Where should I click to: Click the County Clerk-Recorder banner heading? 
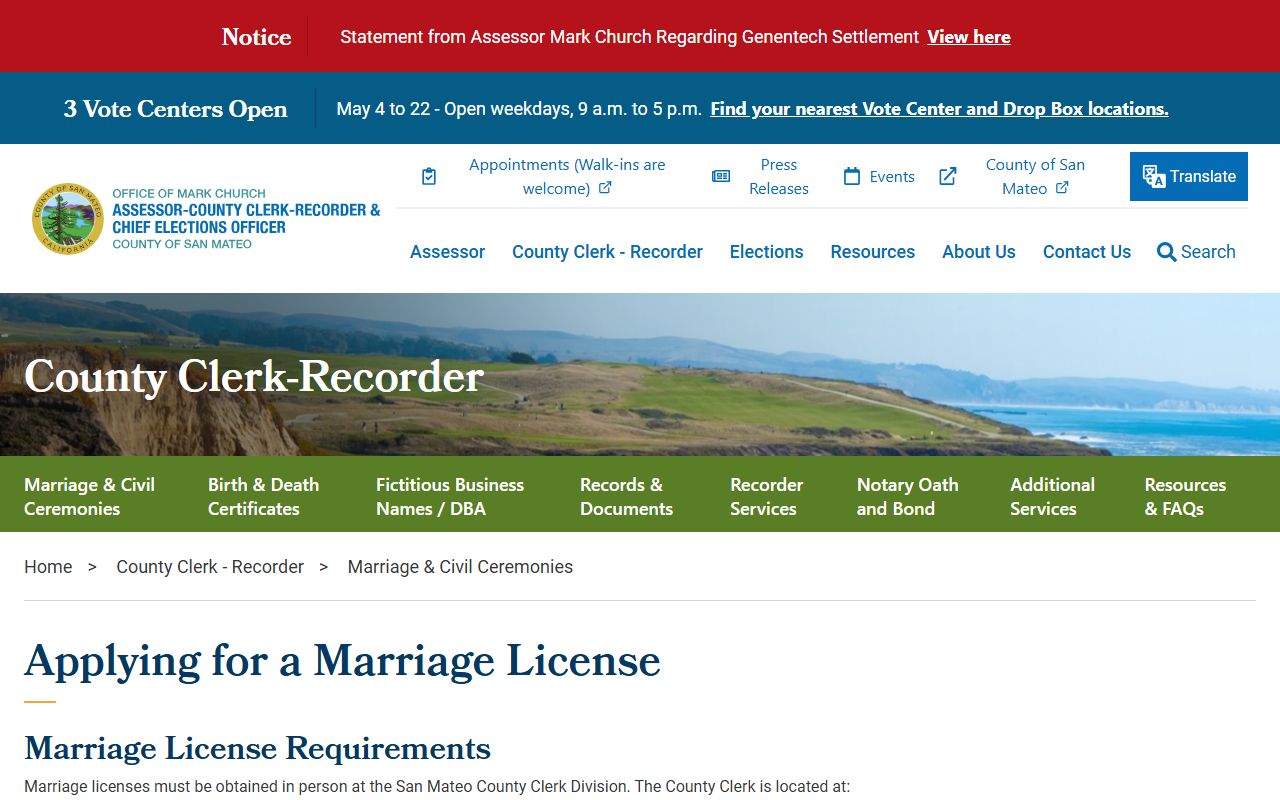254,376
